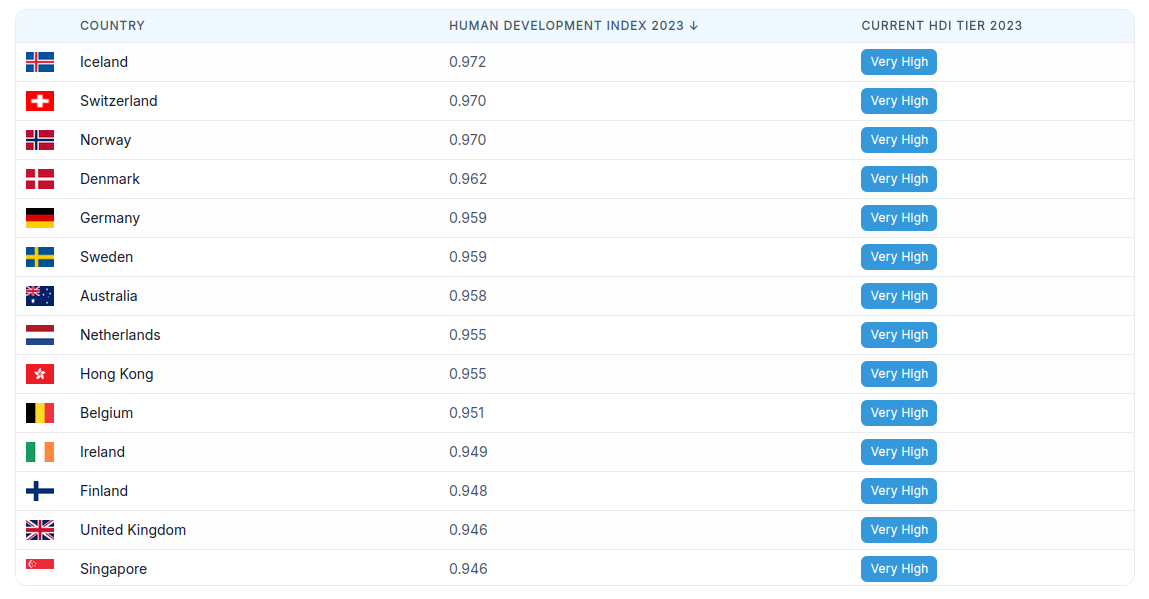Sort by Country column header

[112, 26]
